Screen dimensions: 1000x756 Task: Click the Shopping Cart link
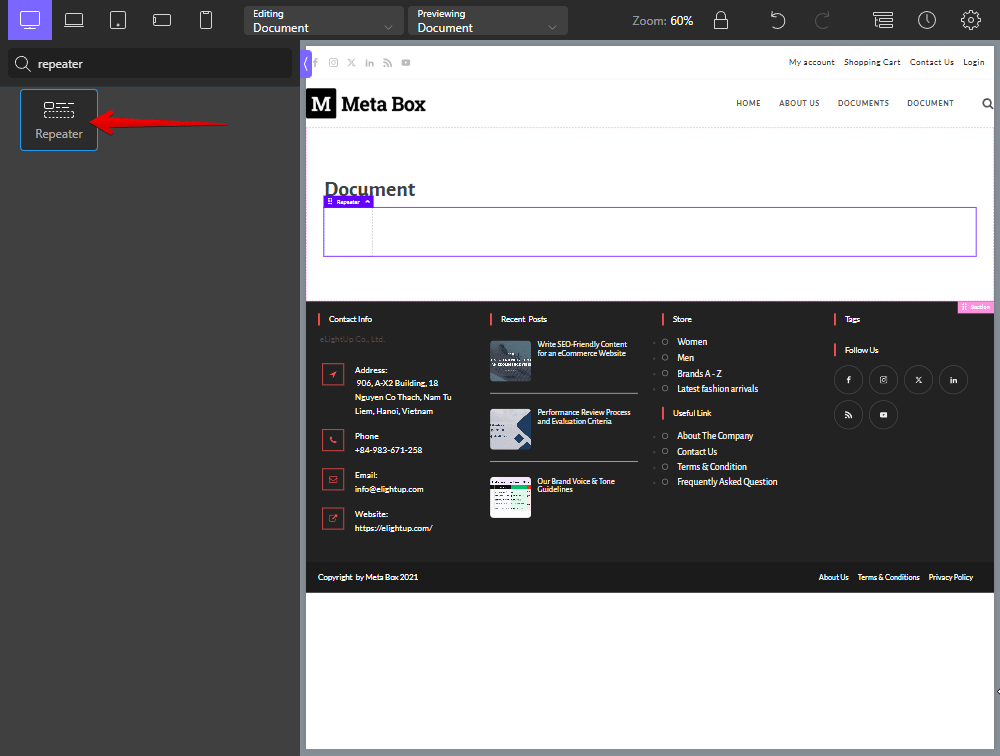pyautogui.click(x=871, y=62)
